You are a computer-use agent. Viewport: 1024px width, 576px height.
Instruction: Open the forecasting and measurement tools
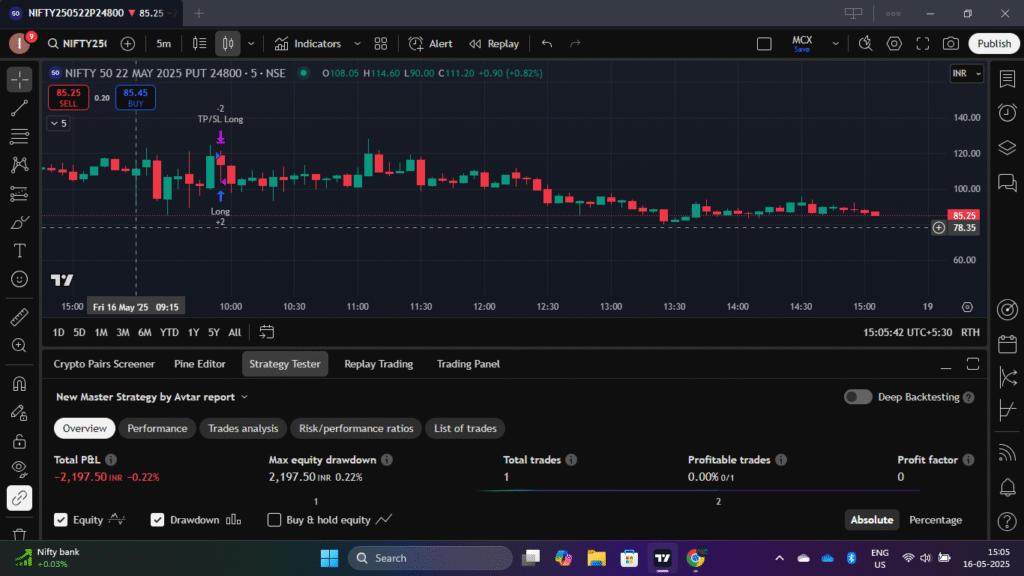click(x=20, y=194)
